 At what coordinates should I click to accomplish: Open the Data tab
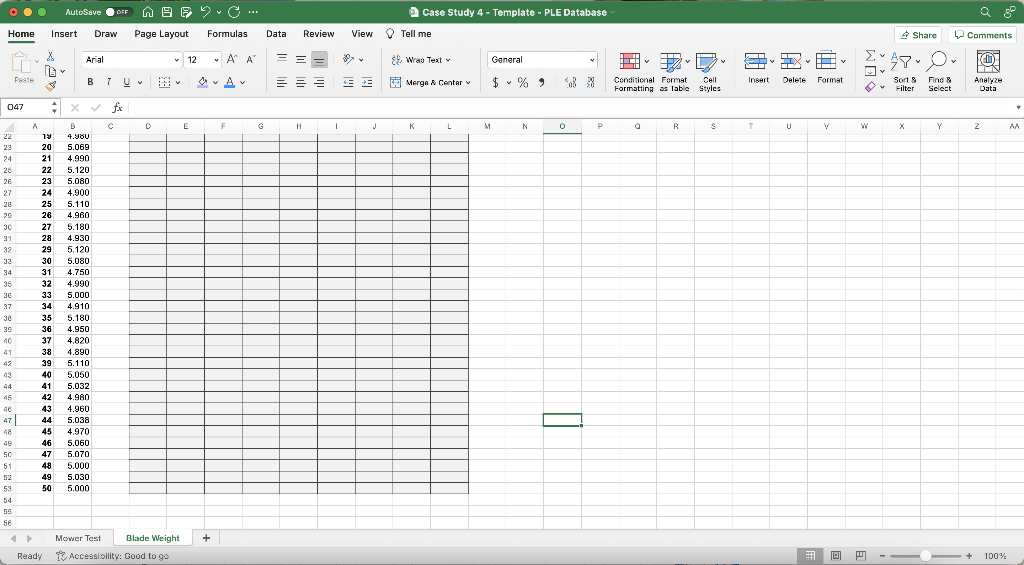pyautogui.click(x=276, y=34)
